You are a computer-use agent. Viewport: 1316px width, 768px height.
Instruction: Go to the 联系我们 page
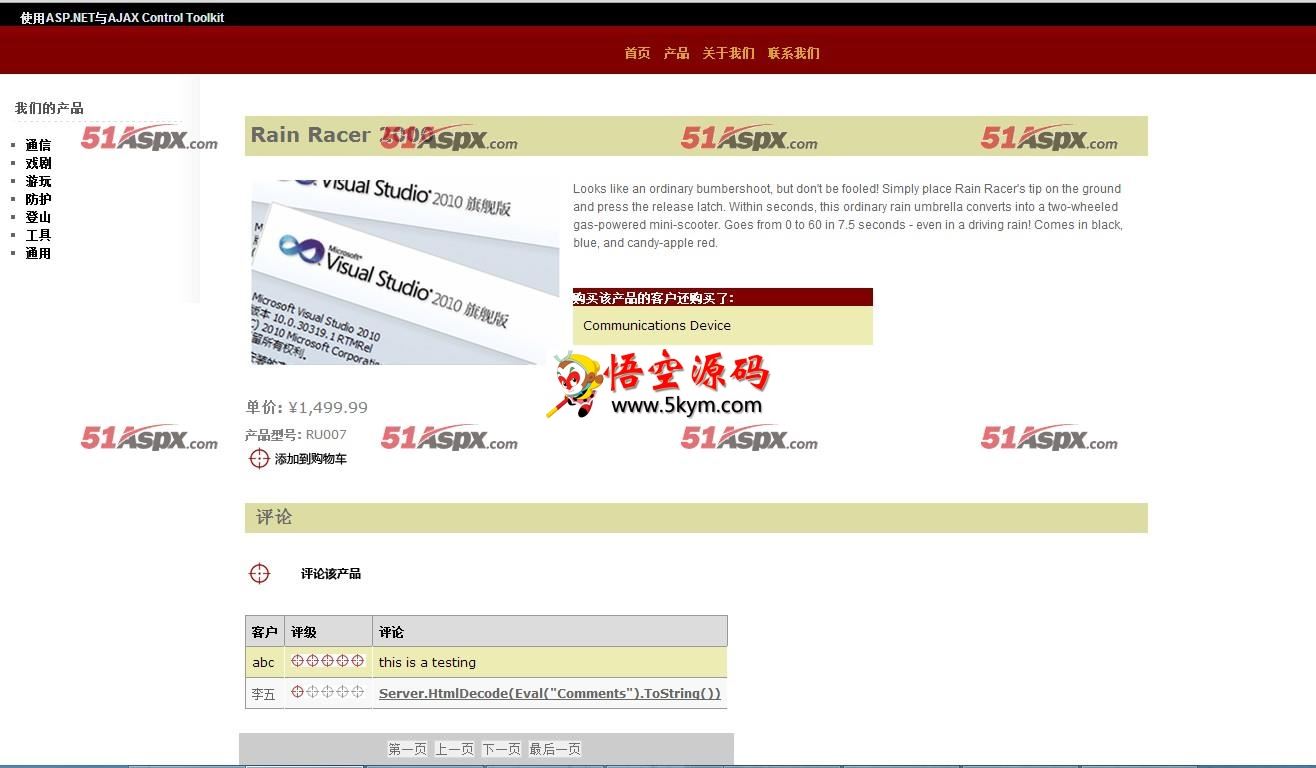coord(793,53)
